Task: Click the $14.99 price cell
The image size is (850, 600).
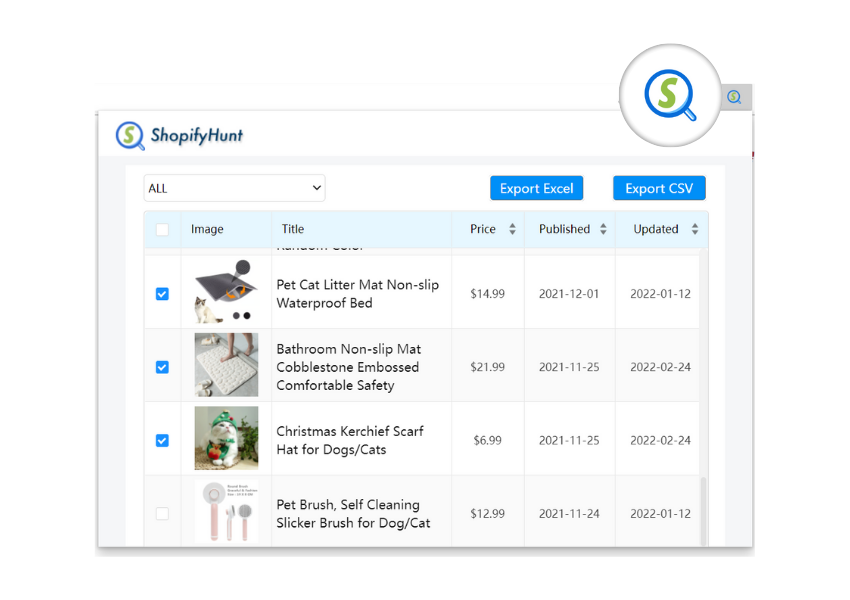Action: click(x=487, y=294)
